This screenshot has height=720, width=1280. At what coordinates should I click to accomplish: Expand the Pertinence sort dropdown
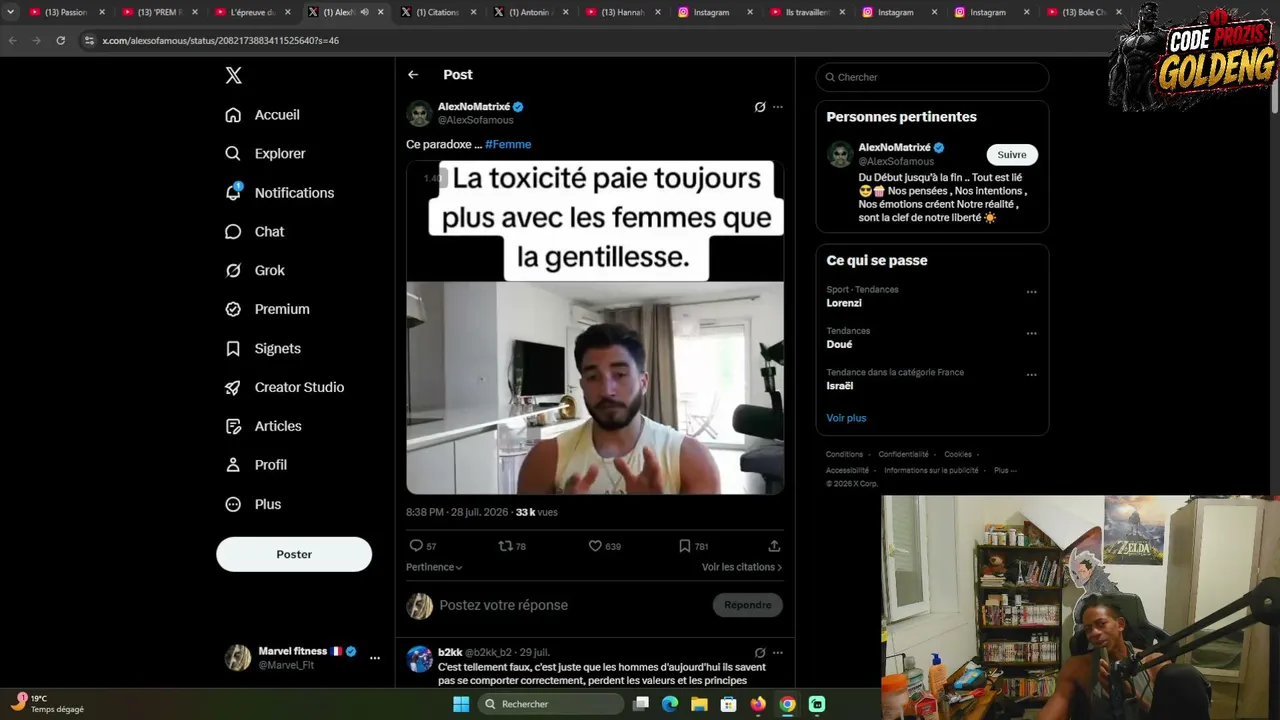pos(434,567)
